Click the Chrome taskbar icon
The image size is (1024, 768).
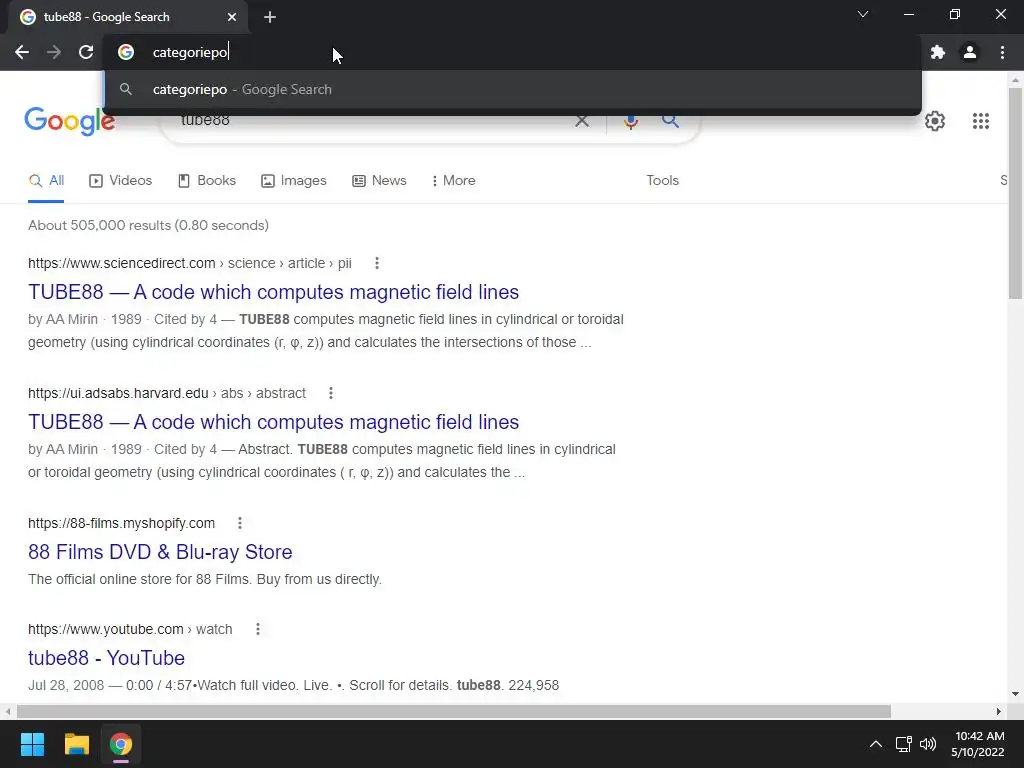tap(120, 744)
